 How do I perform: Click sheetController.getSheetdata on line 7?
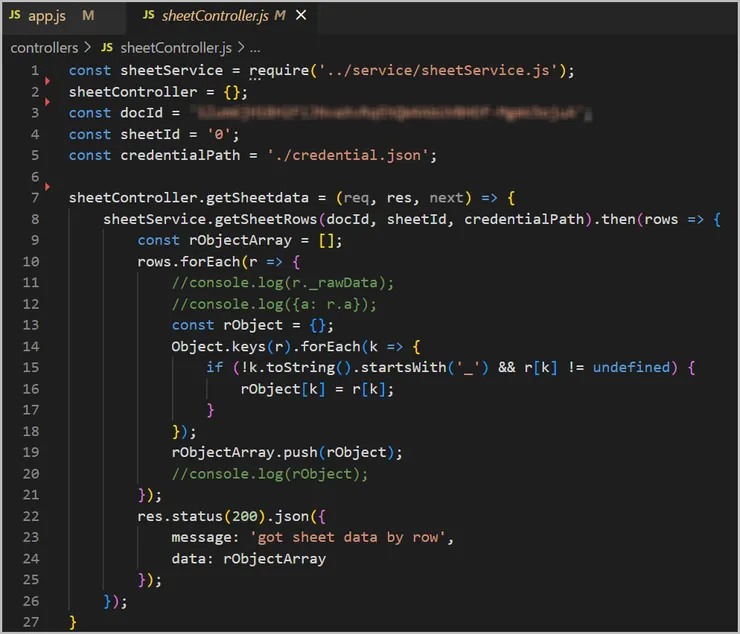[x=189, y=198]
